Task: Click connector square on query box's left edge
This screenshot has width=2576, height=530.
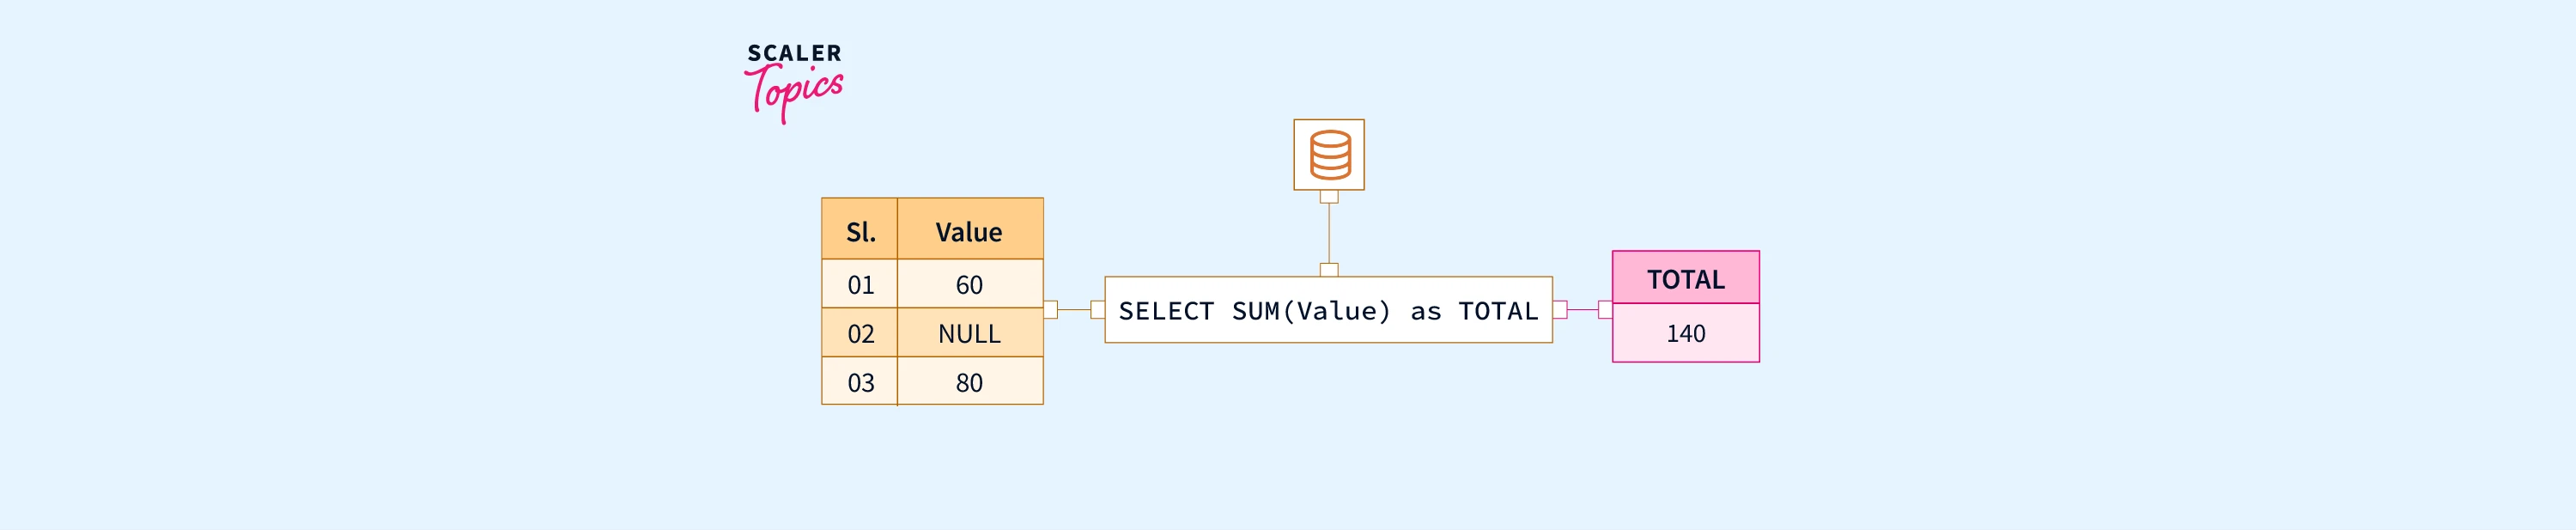Action: click(x=1098, y=310)
